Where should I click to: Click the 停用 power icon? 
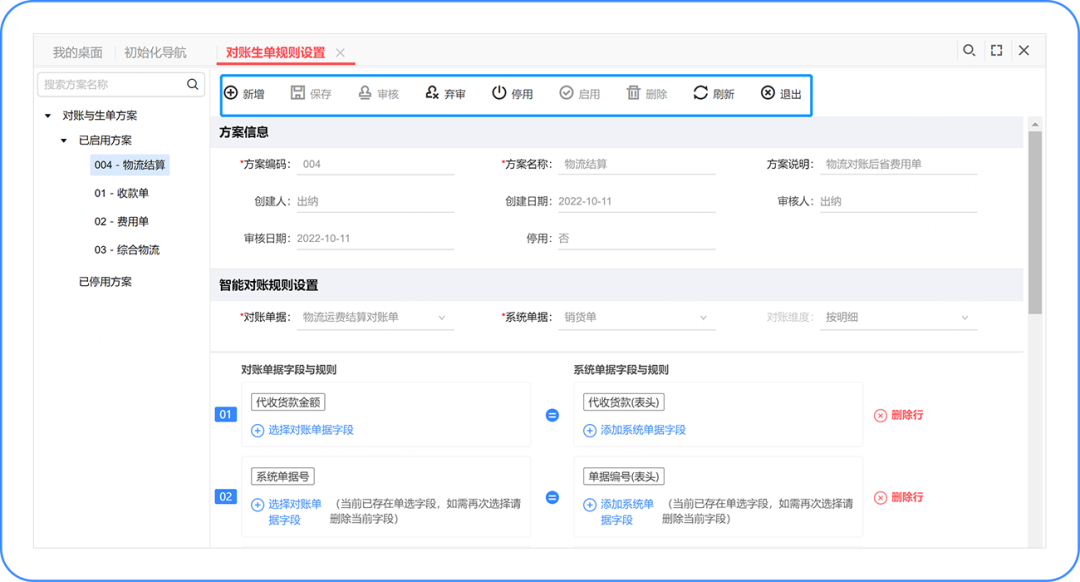tap(499, 93)
